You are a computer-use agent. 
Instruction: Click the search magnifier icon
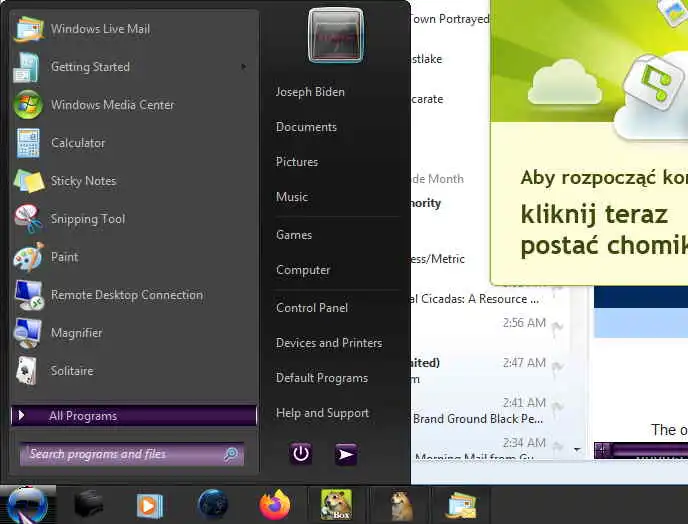click(231, 454)
